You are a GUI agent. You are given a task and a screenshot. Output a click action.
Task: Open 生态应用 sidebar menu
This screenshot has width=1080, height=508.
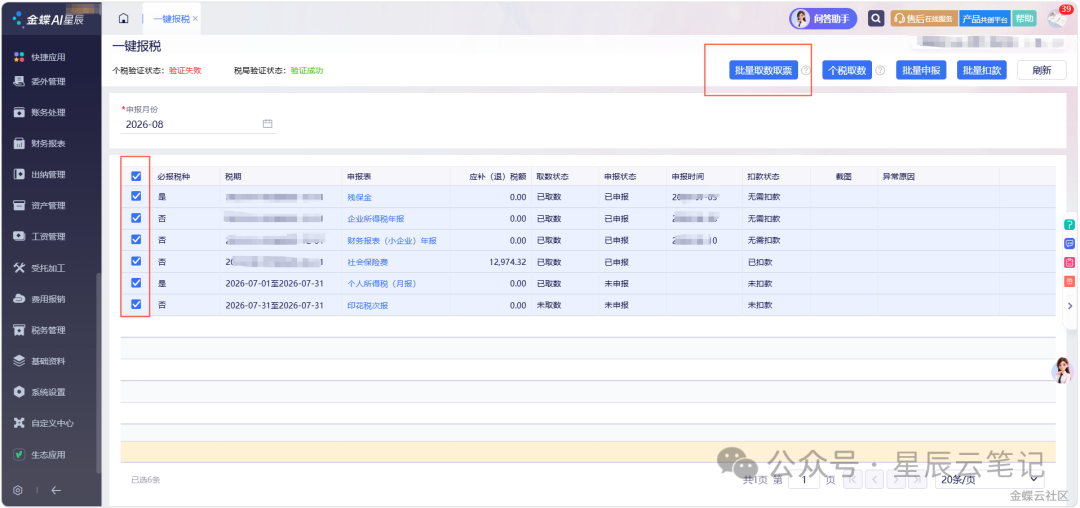tap(48, 454)
